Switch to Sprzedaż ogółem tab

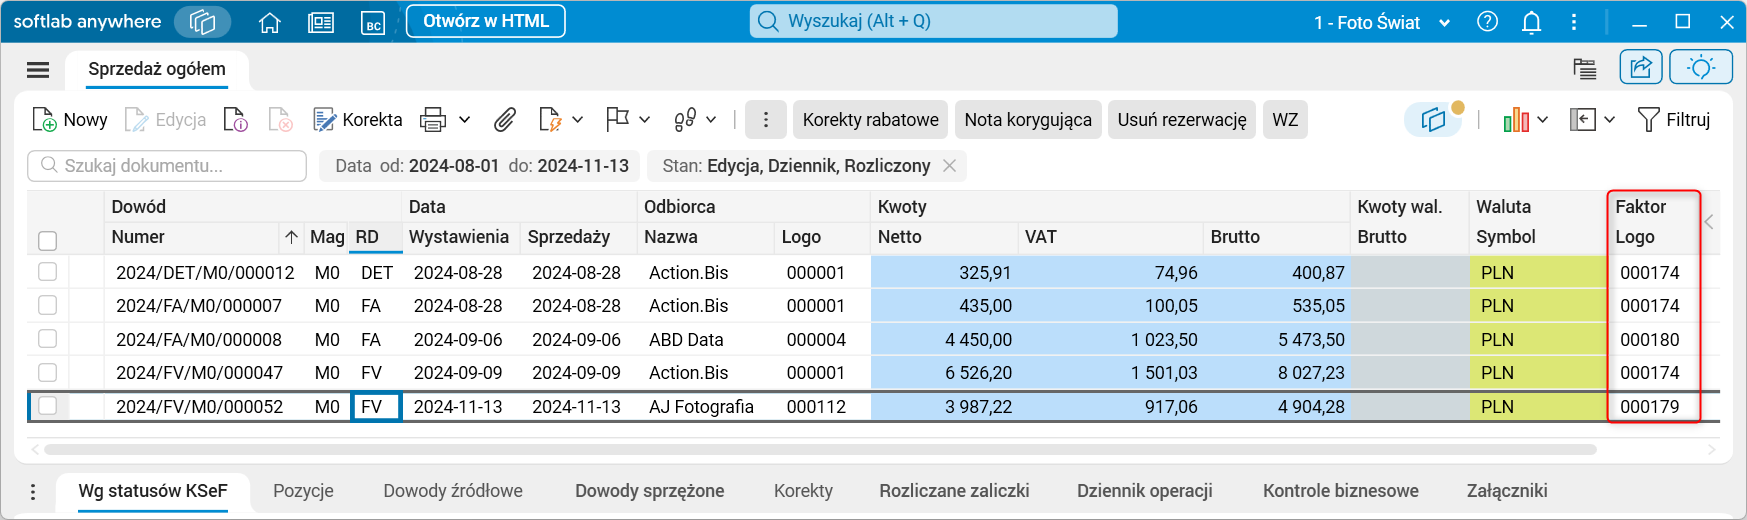tap(157, 69)
